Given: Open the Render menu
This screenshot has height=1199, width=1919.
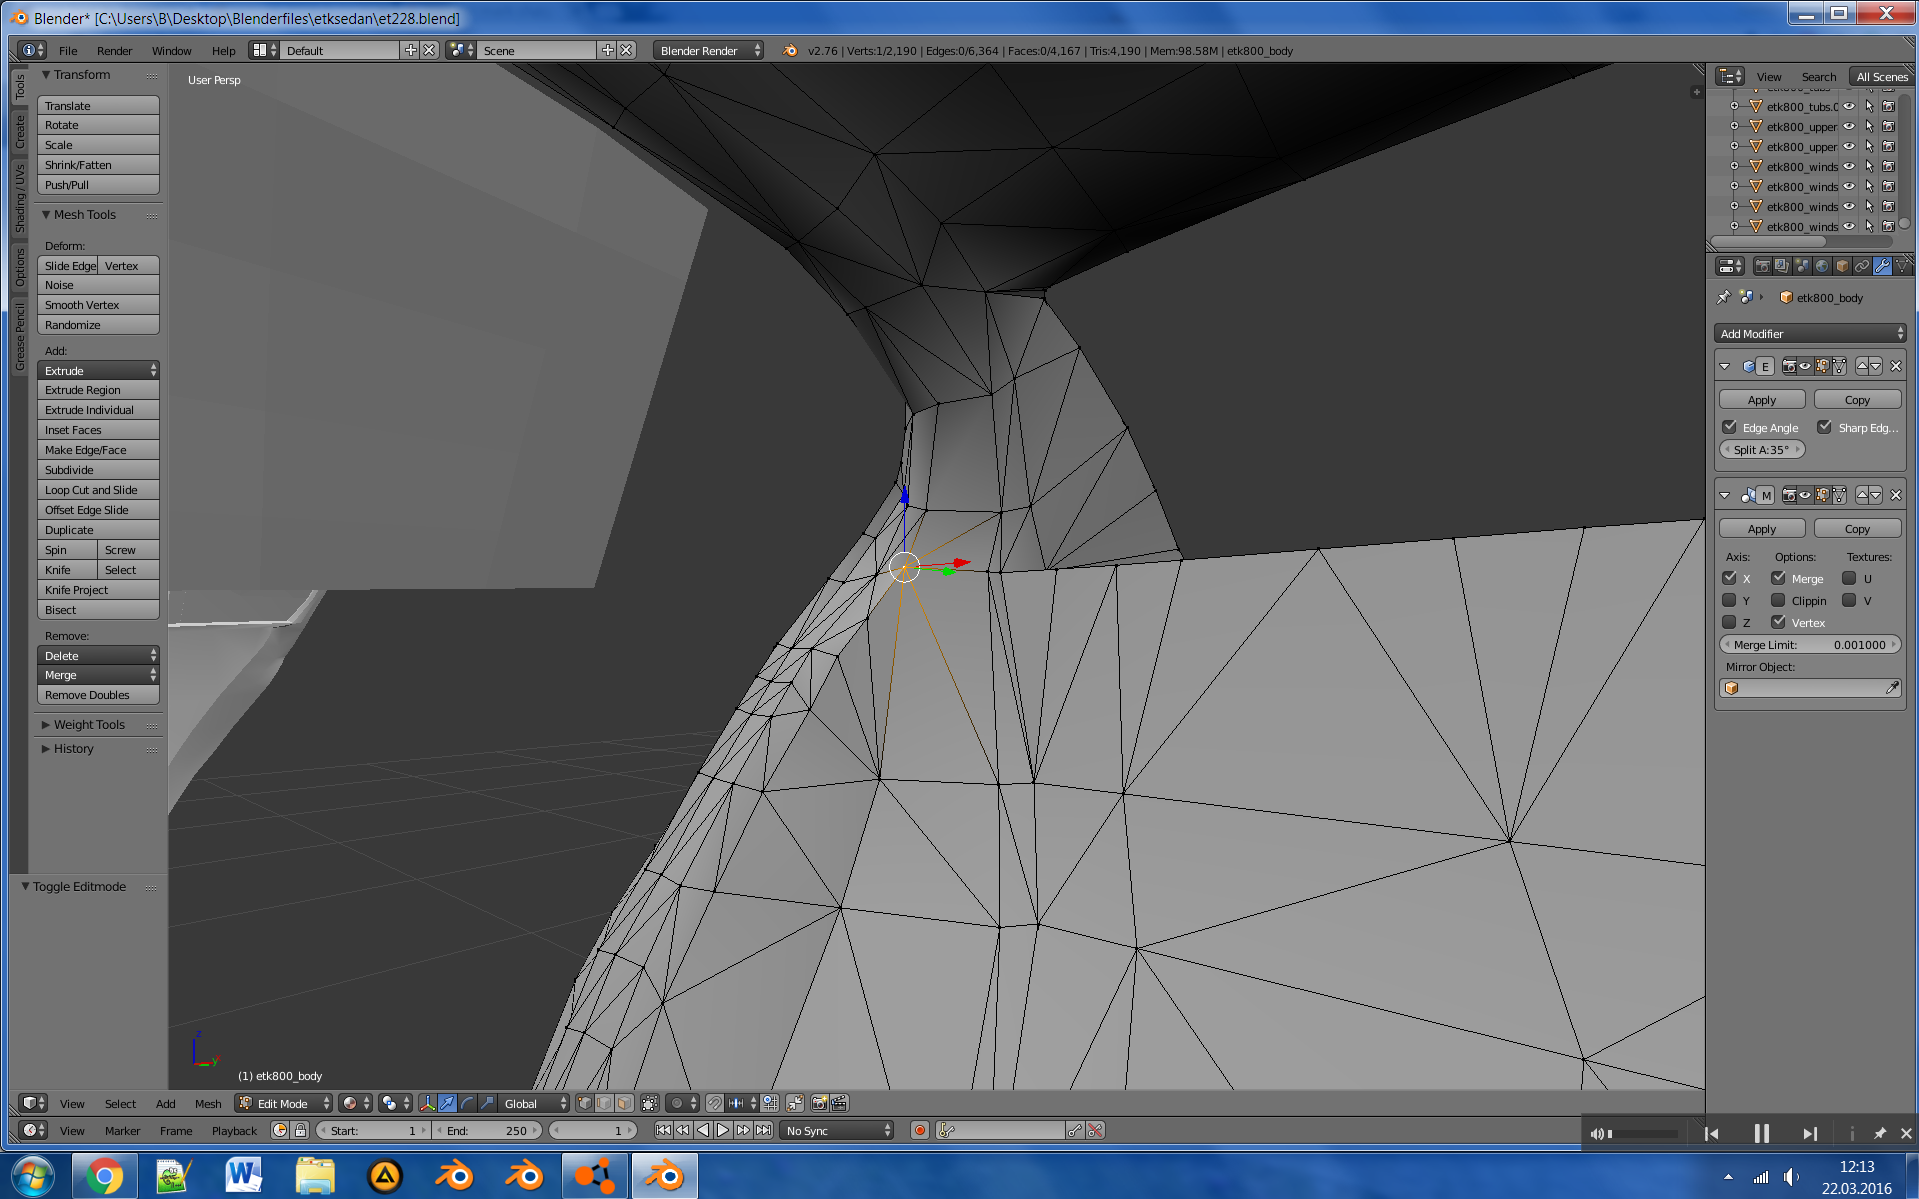Looking at the screenshot, I should click(114, 50).
